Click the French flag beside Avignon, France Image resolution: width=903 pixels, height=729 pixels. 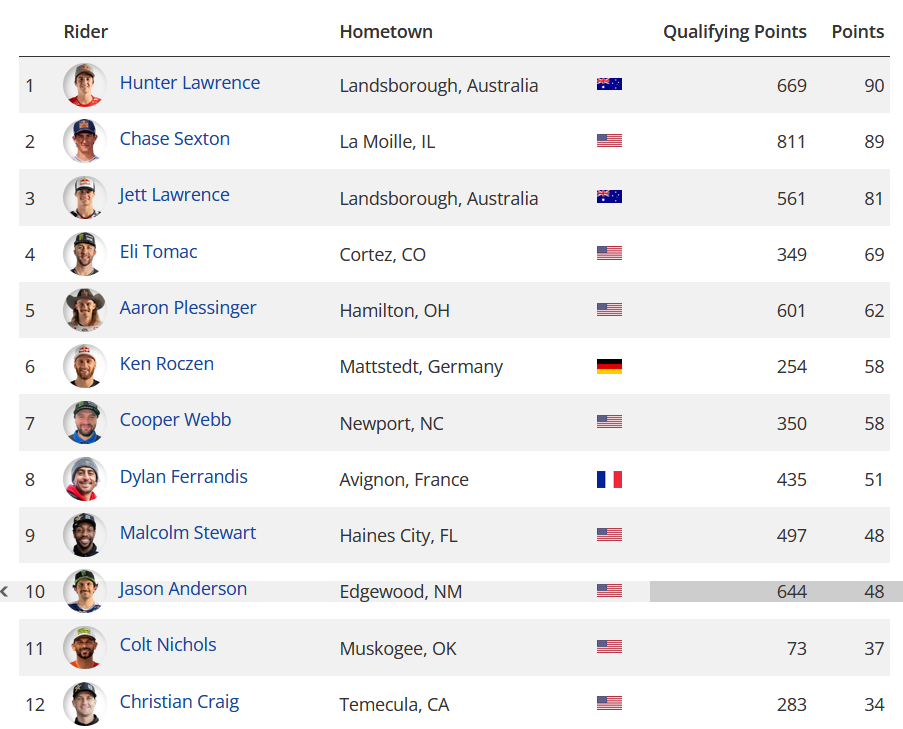click(x=609, y=479)
